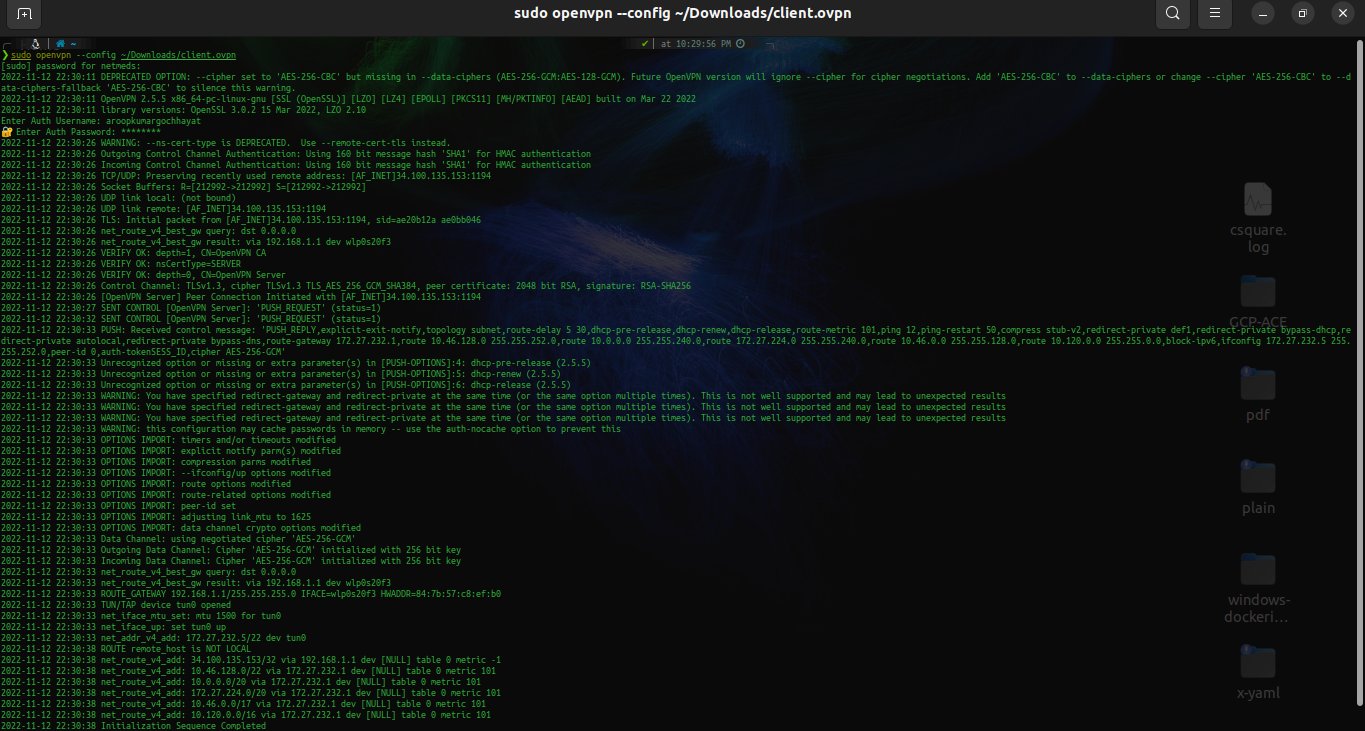Click 'Socket Buffers' log line
The width and height of the screenshot is (1365, 731).
184,187
